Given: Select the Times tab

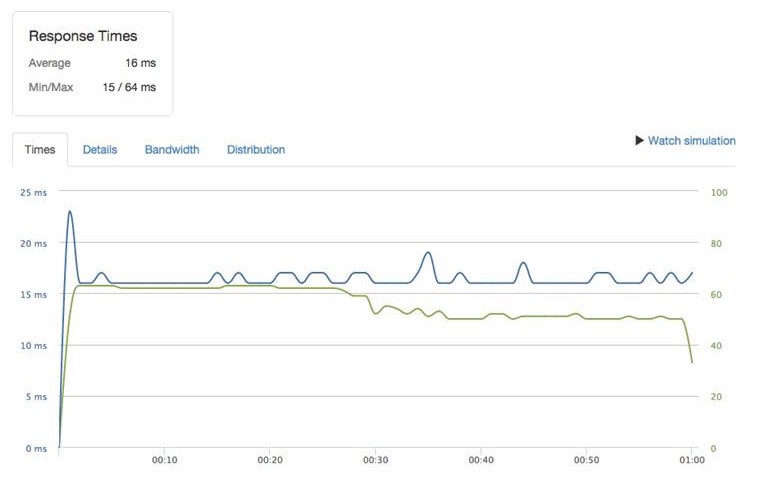Looking at the screenshot, I should 40,150.
